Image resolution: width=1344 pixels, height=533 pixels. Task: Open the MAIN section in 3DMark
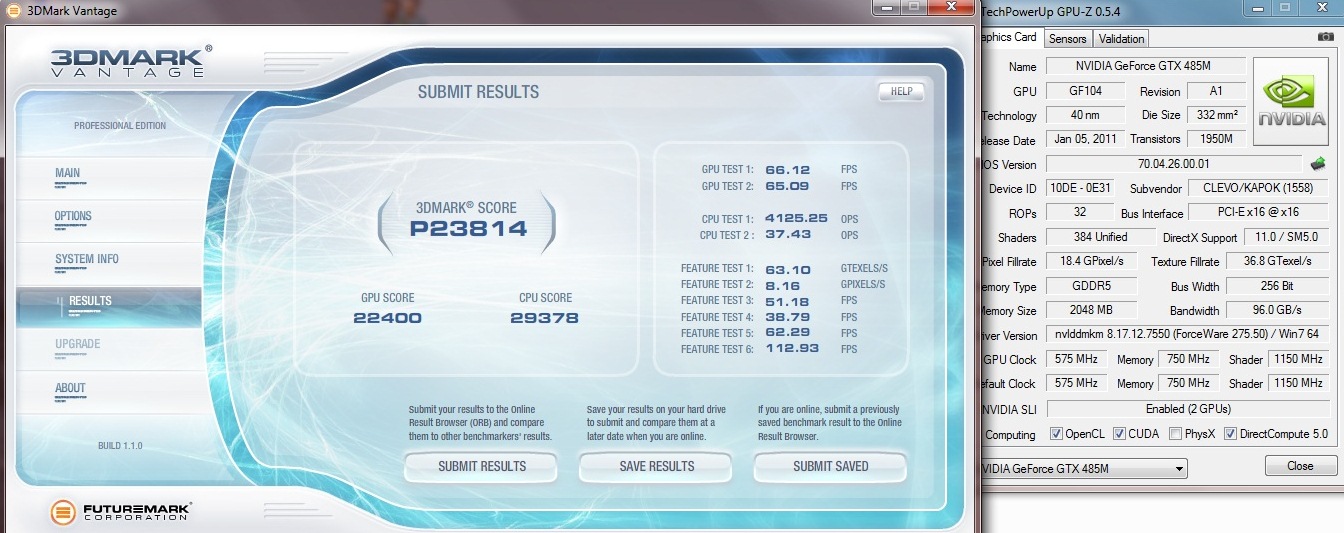[68, 173]
